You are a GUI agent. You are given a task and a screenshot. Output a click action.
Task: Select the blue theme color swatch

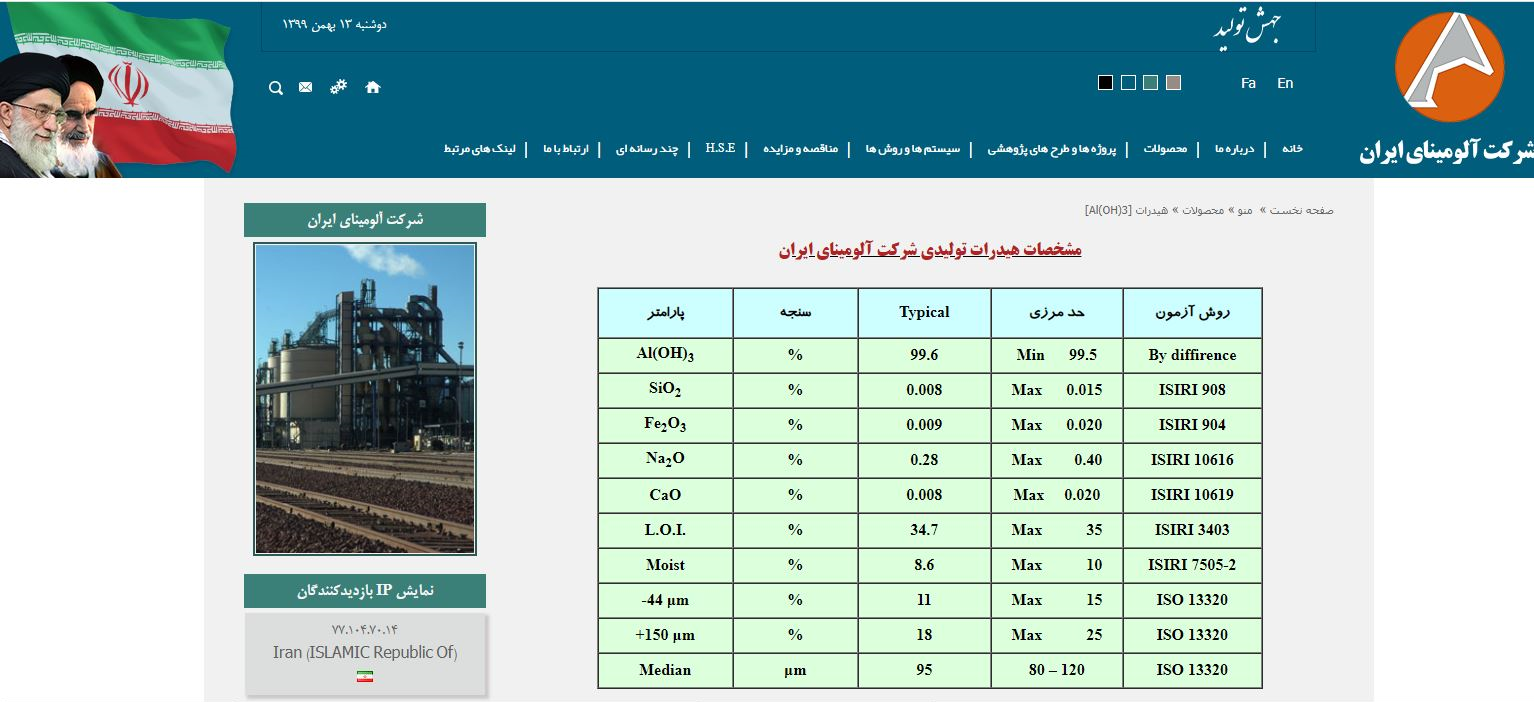(x=1128, y=83)
